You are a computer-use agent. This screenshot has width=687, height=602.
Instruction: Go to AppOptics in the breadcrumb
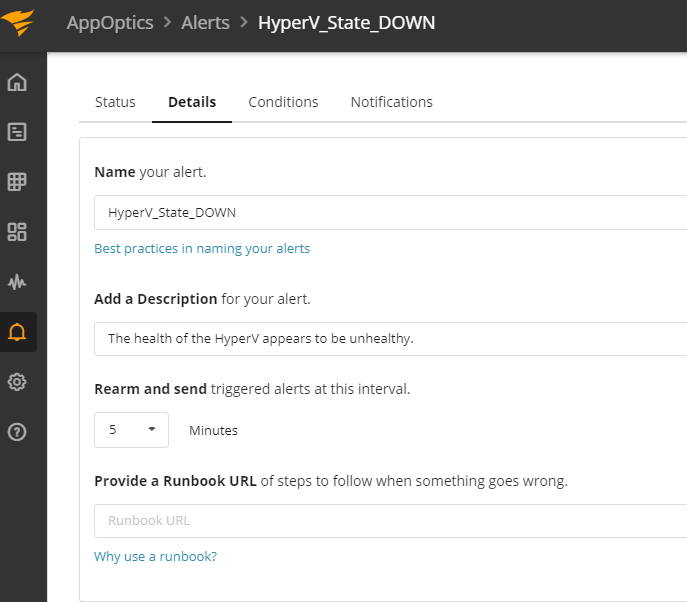point(110,22)
